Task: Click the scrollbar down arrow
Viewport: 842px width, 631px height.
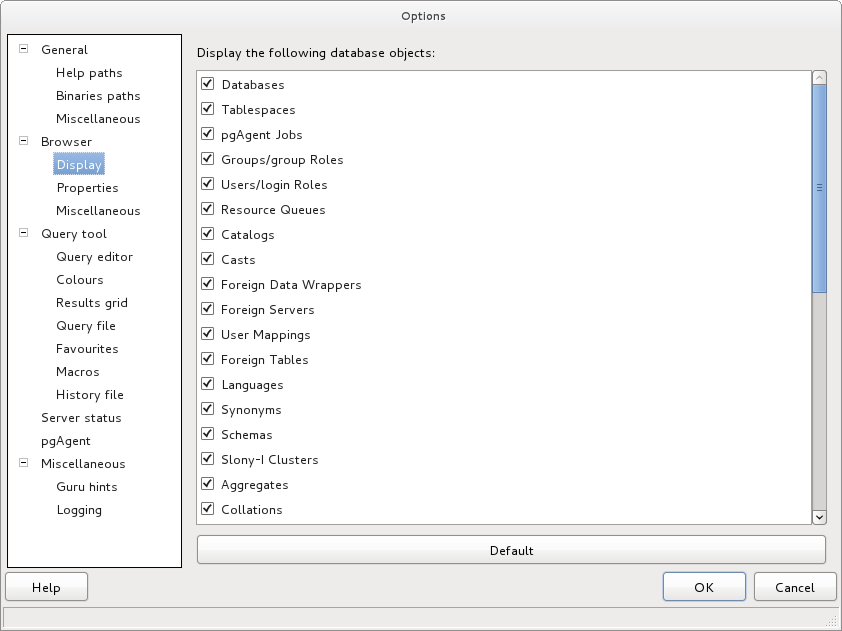Action: pos(819,516)
